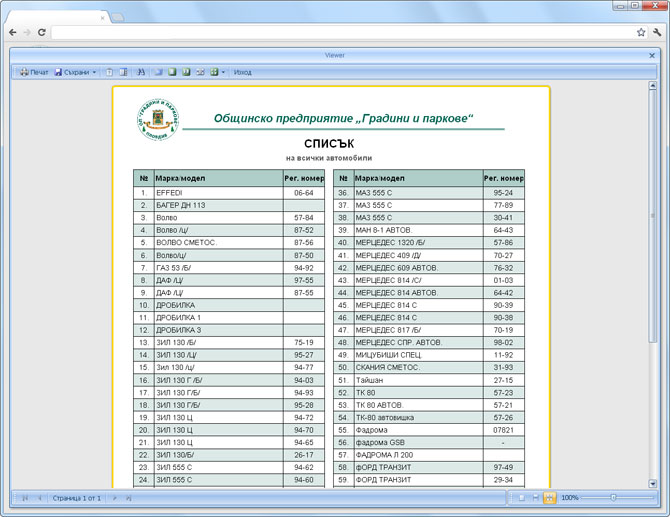The width and height of the screenshot is (670, 517).
Task: Reload the page in browser
Action: [x=41, y=32]
